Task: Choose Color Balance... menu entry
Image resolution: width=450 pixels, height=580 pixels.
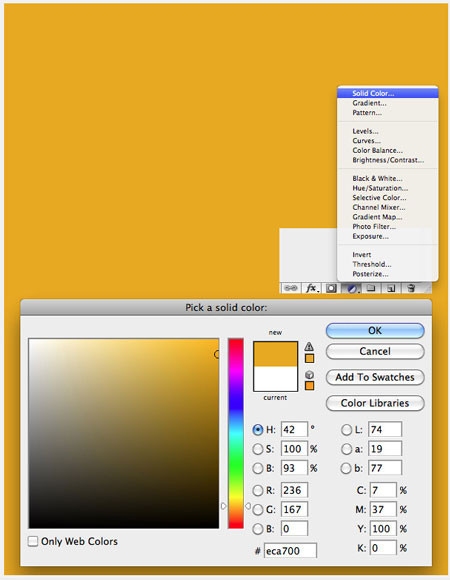Action: [x=388, y=150]
